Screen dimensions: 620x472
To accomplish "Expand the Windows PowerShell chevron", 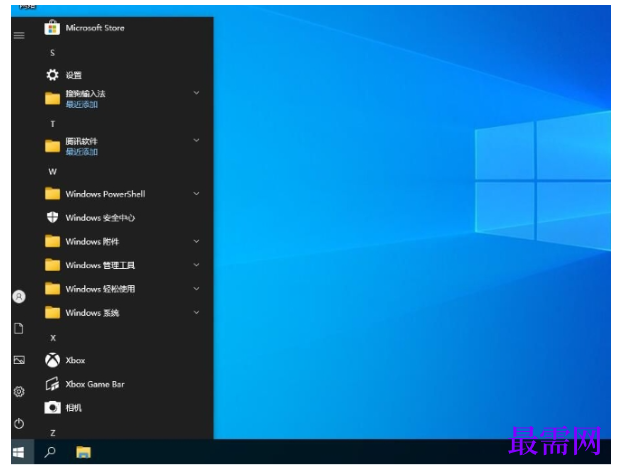I will [x=196, y=194].
